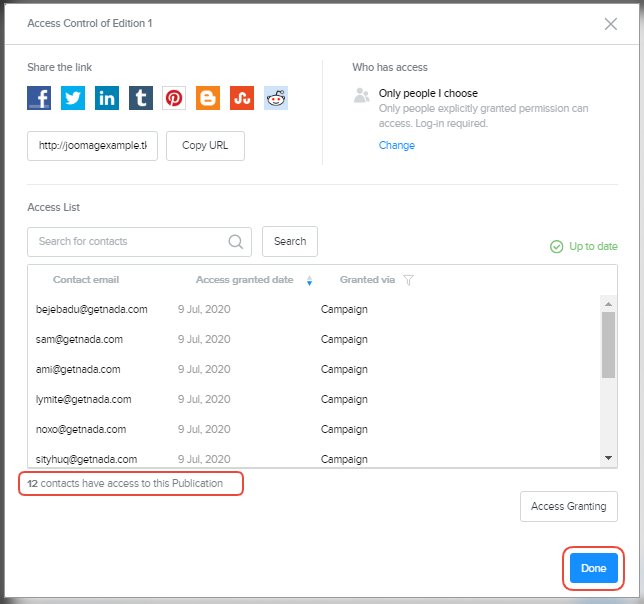Open the Granted via filter
Image resolution: width=644 pixels, height=604 pixels.
[x=408, y=280]
